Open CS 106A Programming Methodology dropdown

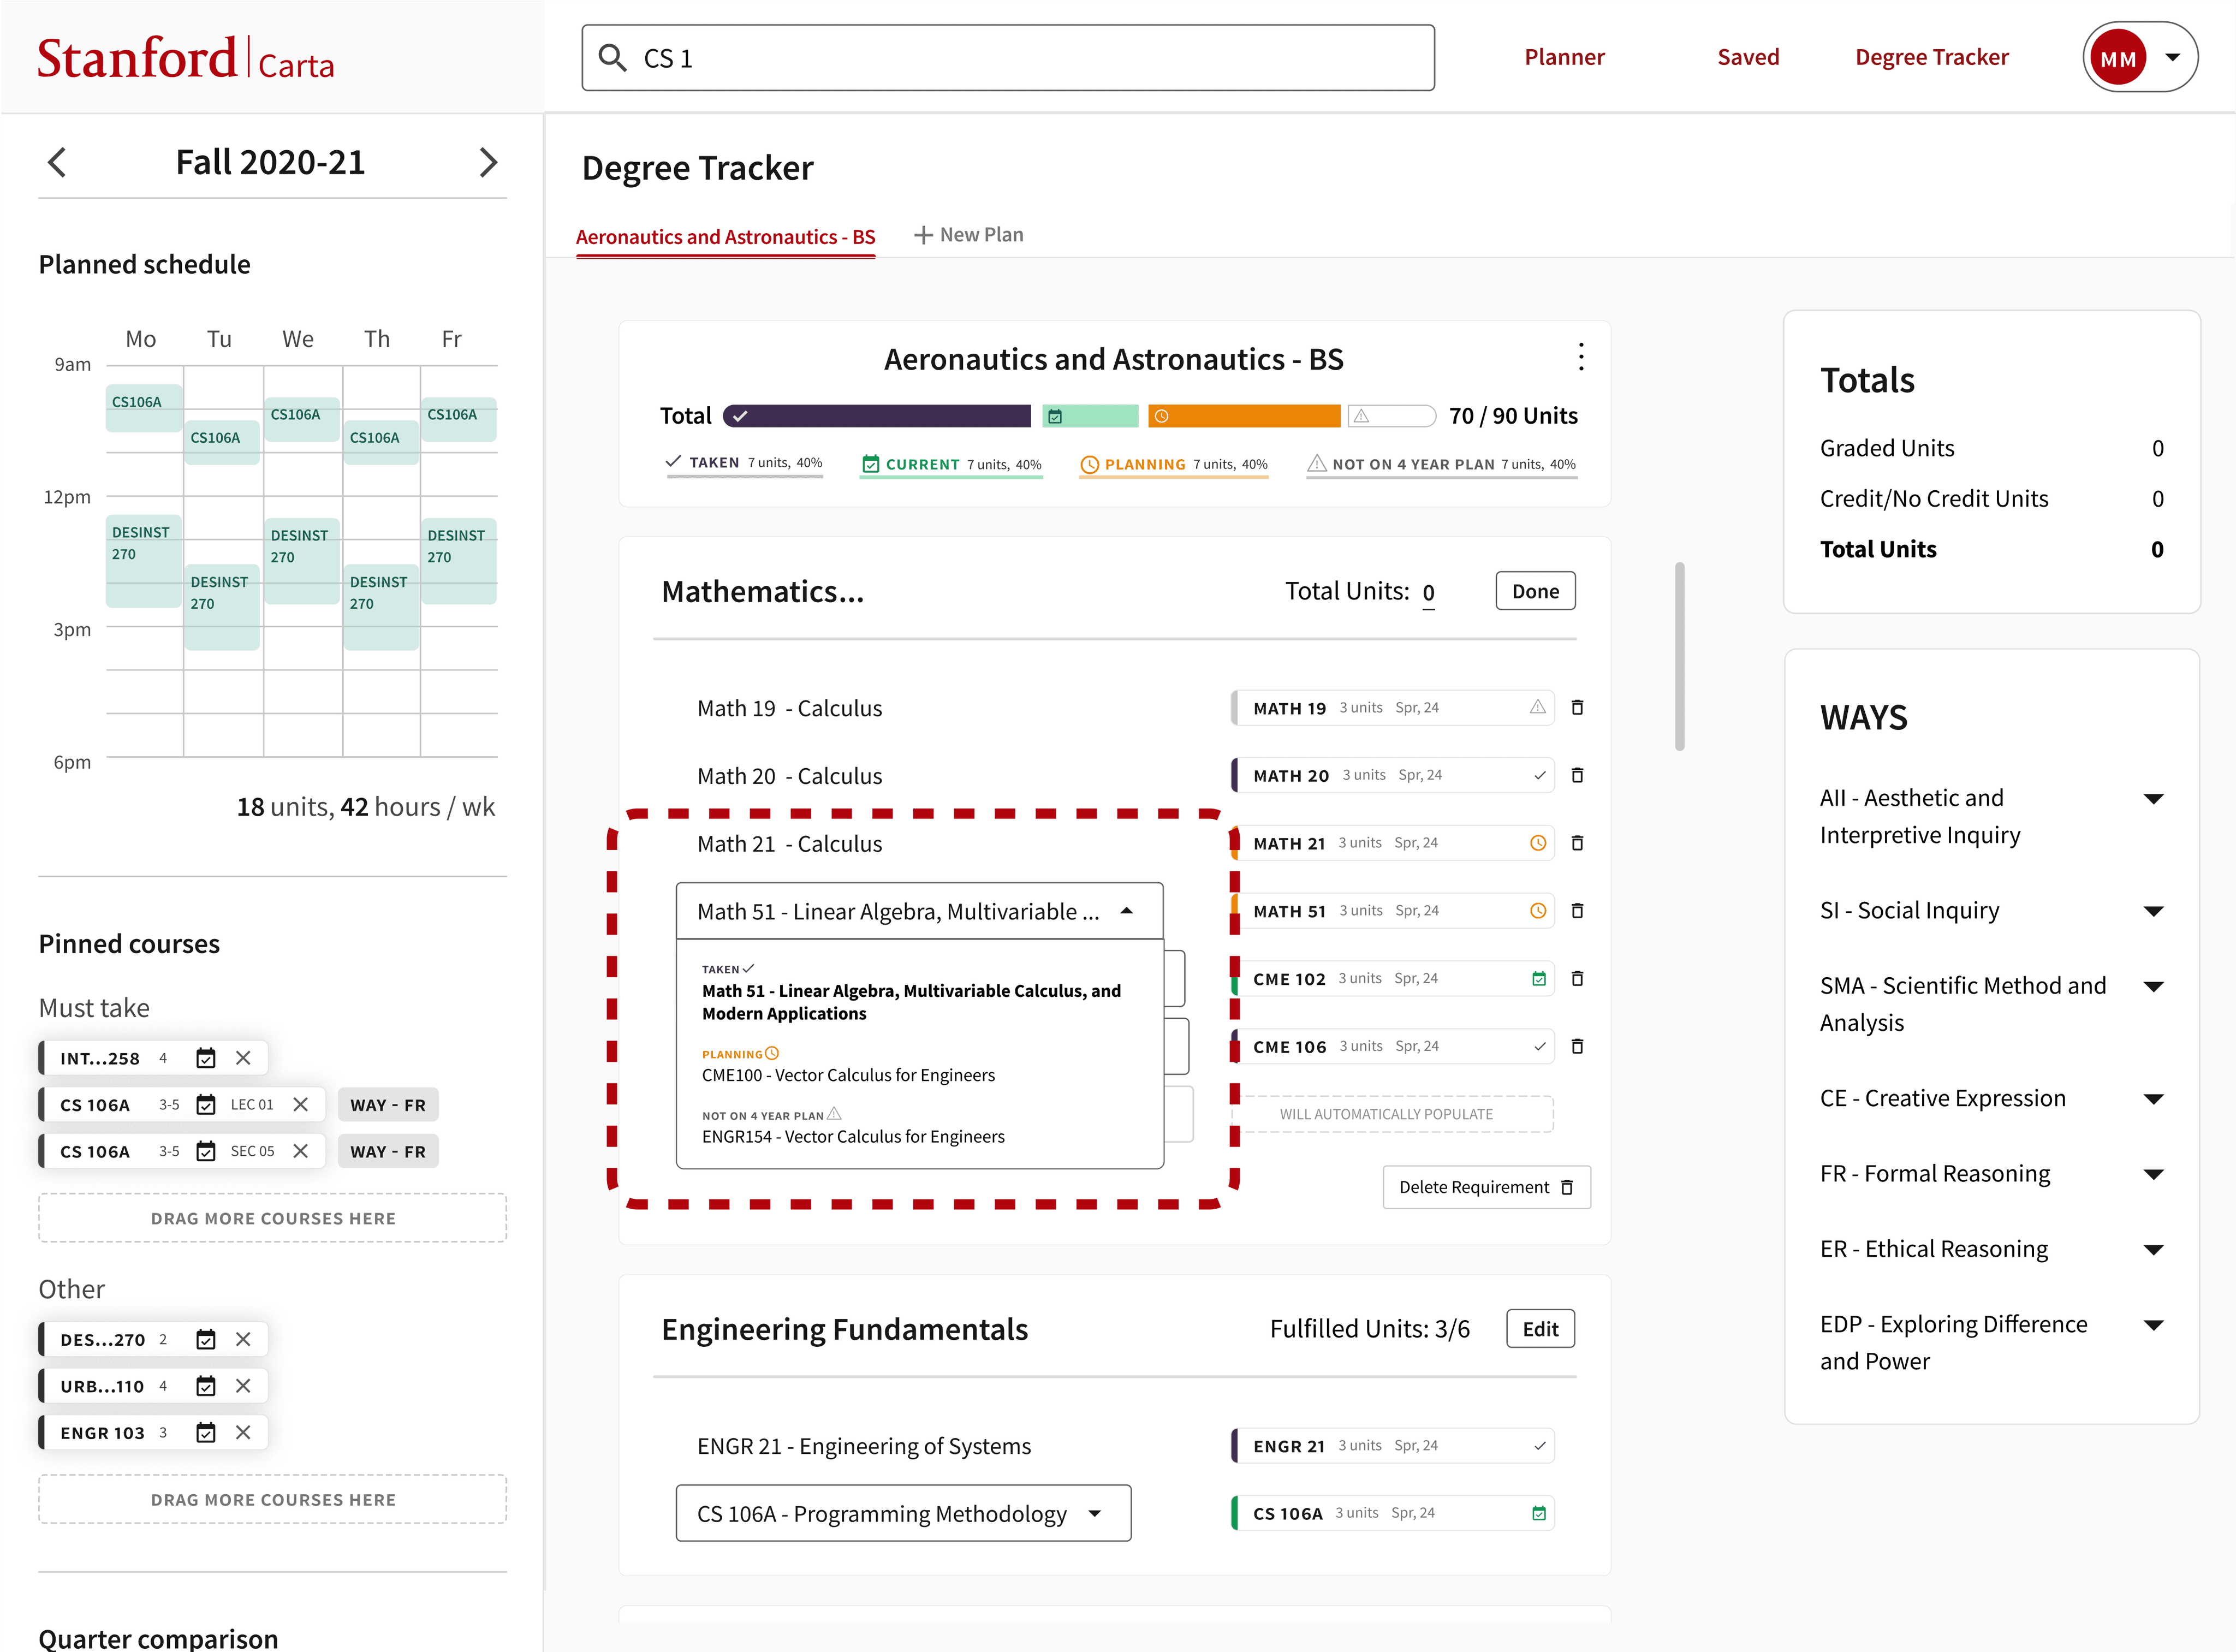(x=1095, y=1513)
